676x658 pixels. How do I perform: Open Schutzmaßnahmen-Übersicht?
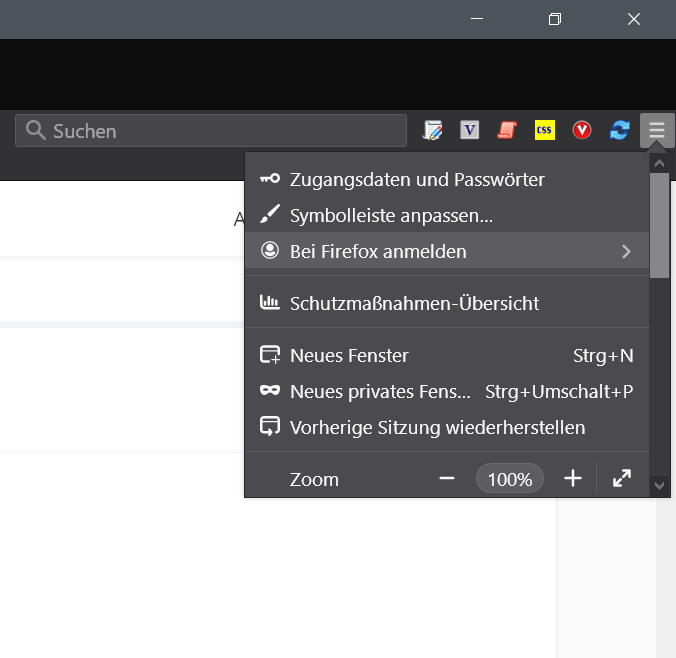tap(414, 303)
